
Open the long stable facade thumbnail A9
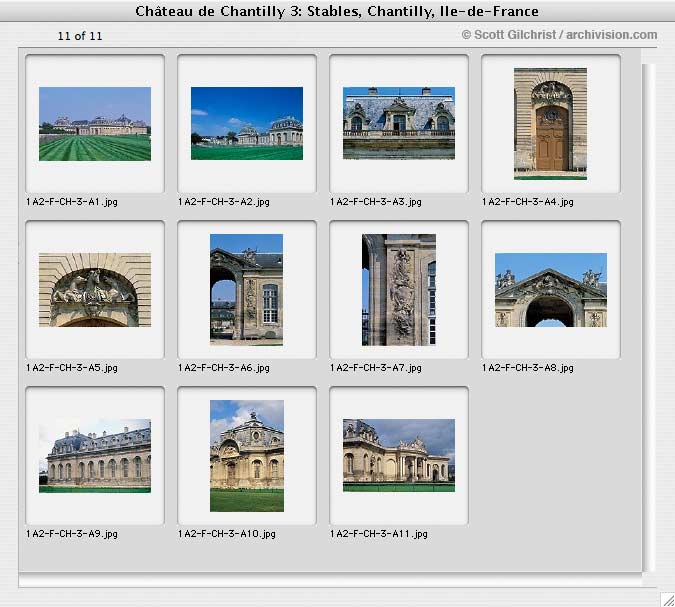(95, 456)
